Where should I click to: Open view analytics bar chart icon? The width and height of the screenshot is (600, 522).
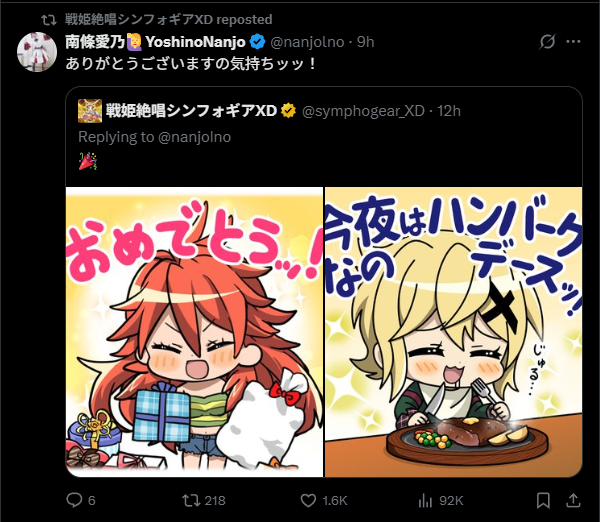(x=425, y=500)
